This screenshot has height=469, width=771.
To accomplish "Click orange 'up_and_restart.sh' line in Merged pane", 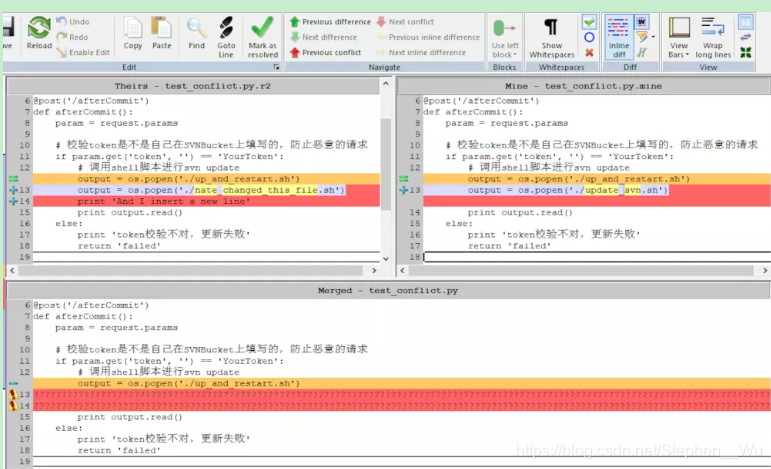I will click(x=402, y=383).
